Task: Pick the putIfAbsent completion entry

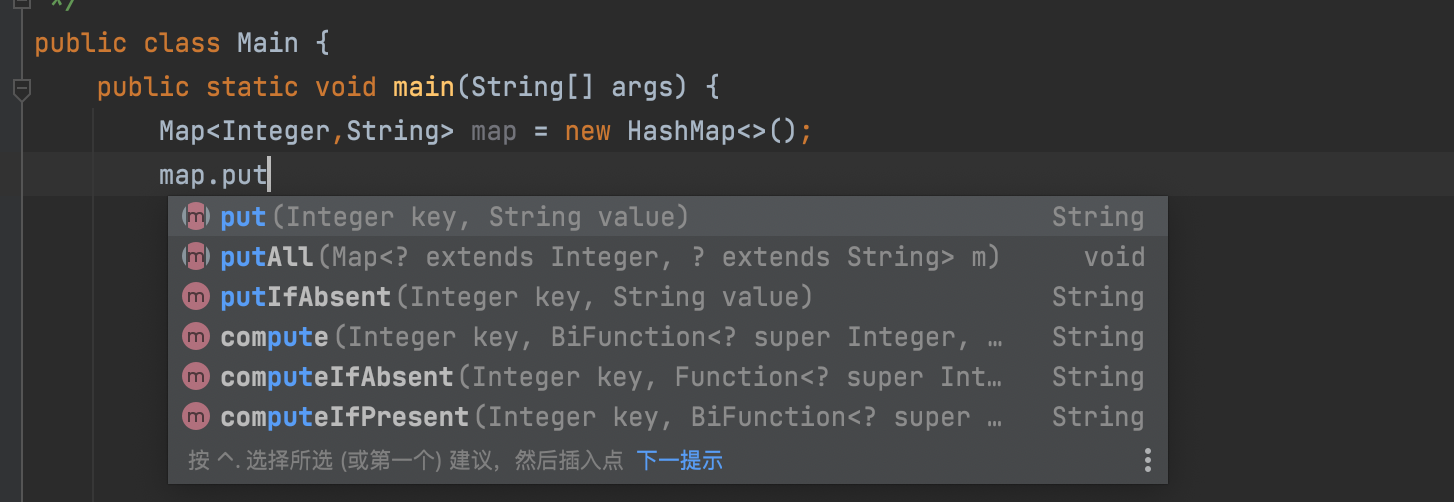Action: coord(305,297)
